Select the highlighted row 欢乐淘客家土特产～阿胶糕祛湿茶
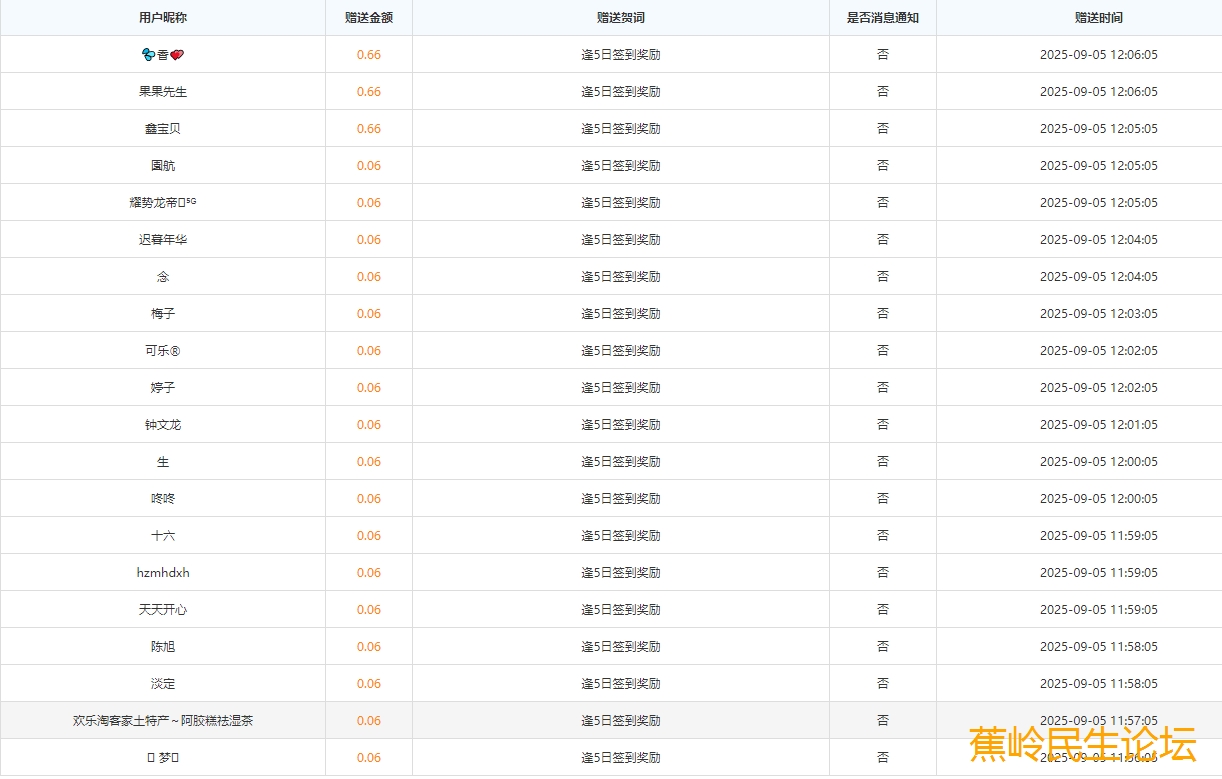 [163, 721]
